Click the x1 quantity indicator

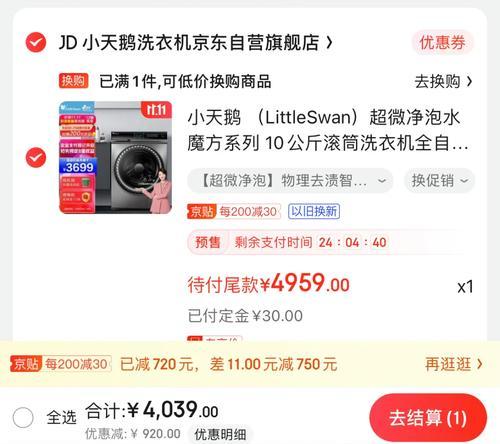pyautogui.click(x=465, y=286)
